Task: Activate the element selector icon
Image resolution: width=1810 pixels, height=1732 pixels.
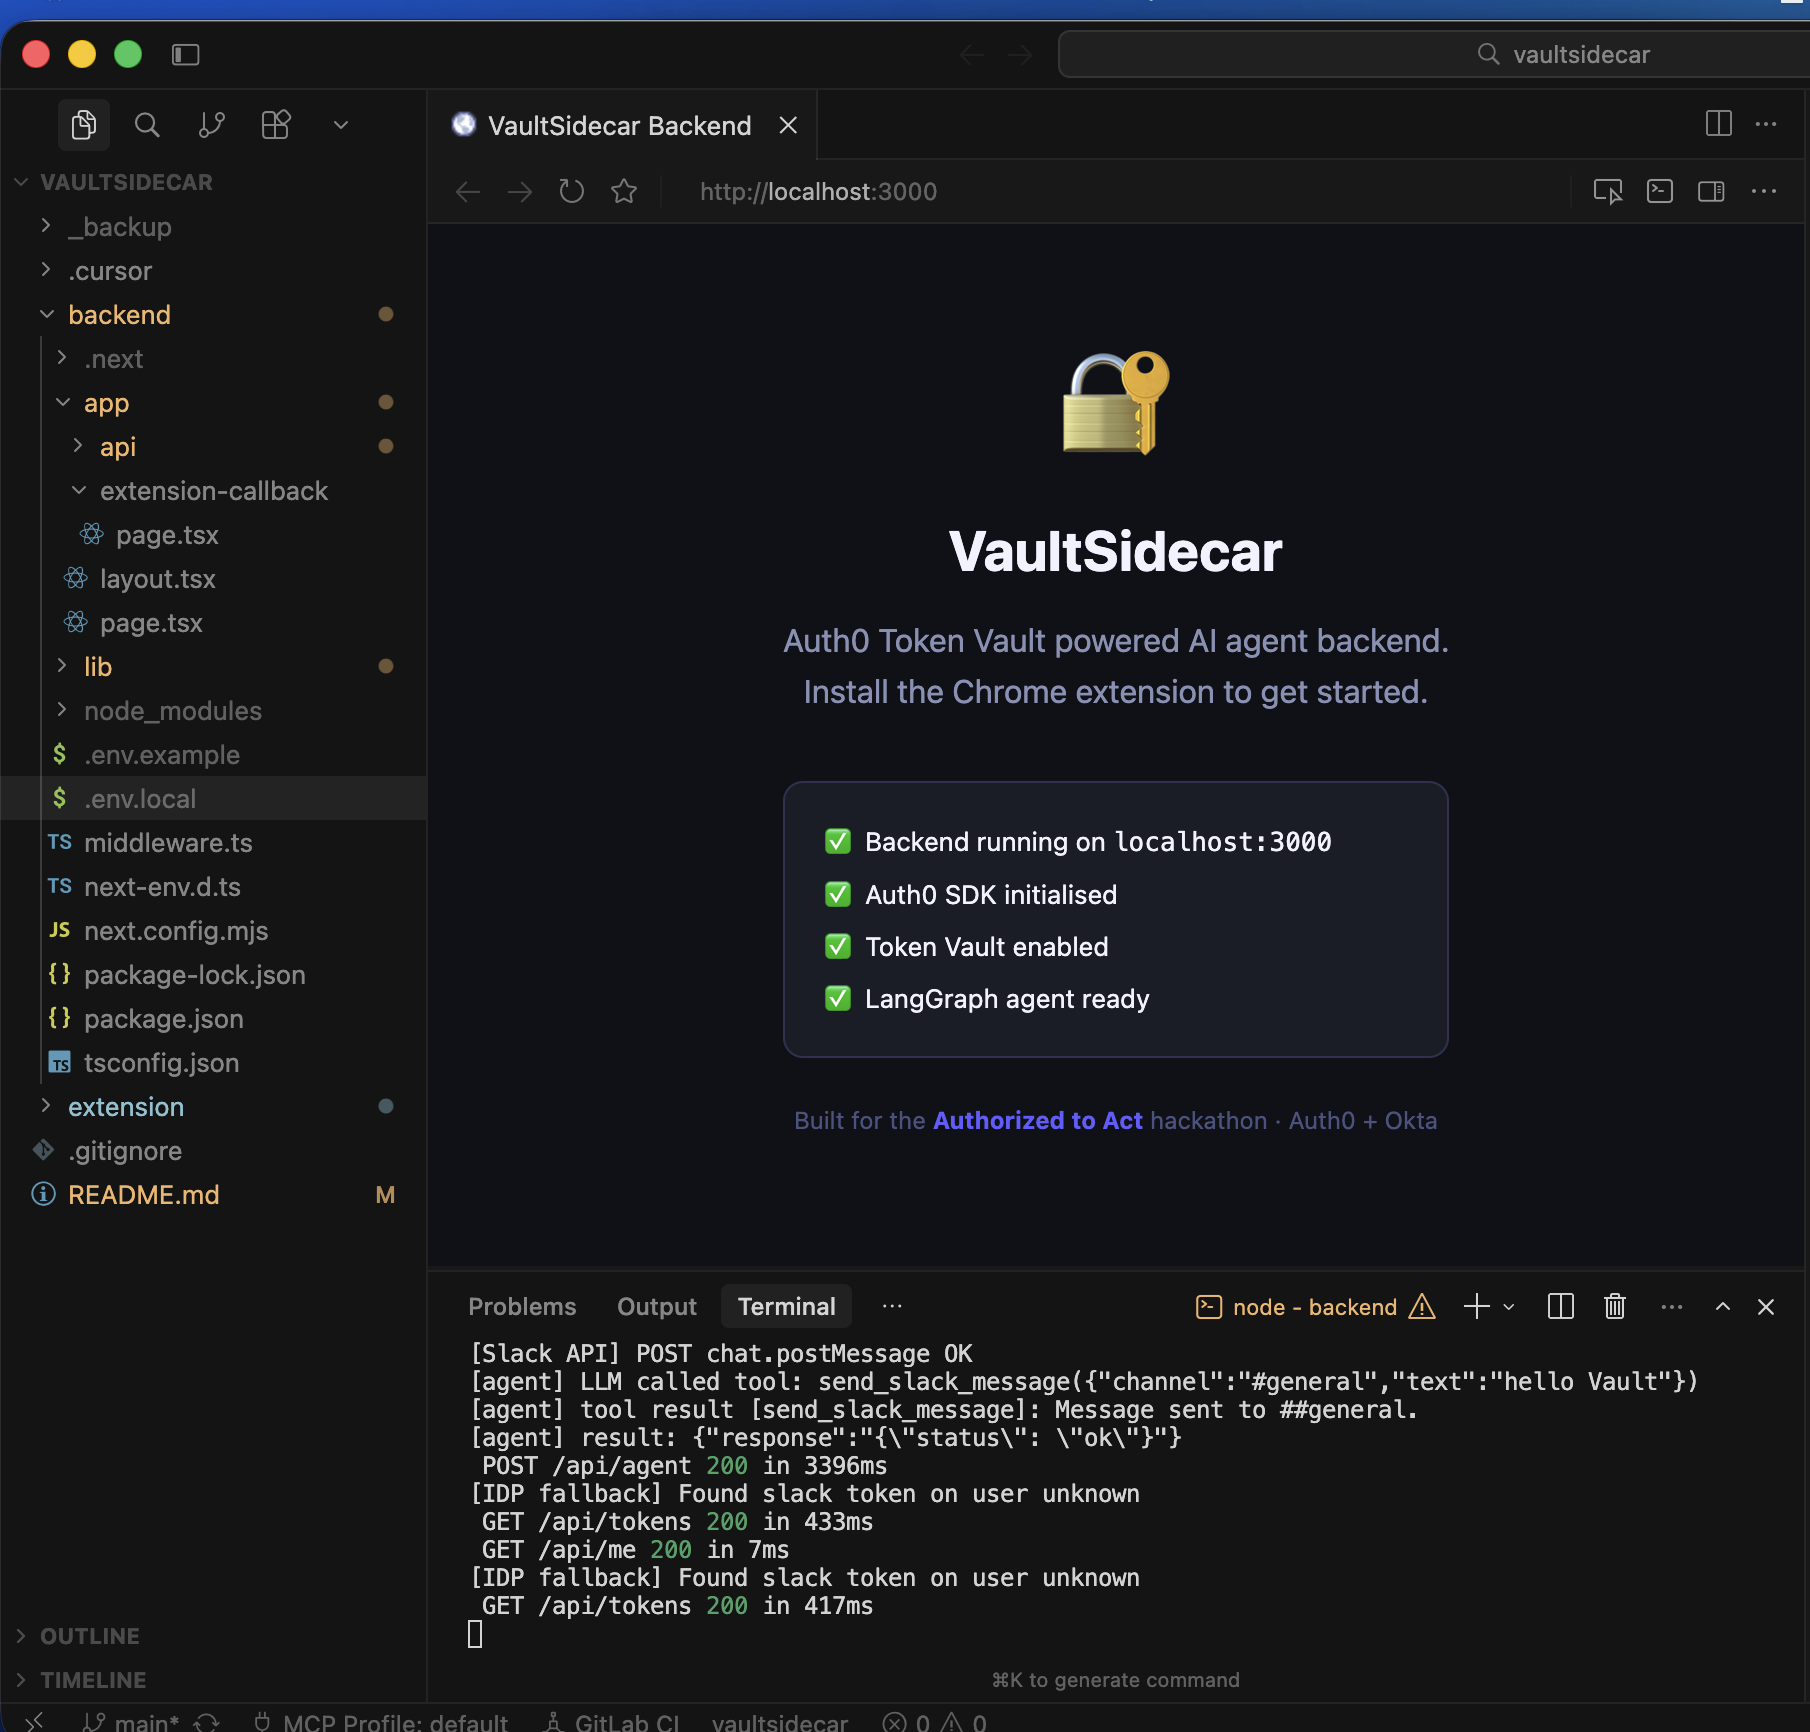Action: (x=1608, y=191)
